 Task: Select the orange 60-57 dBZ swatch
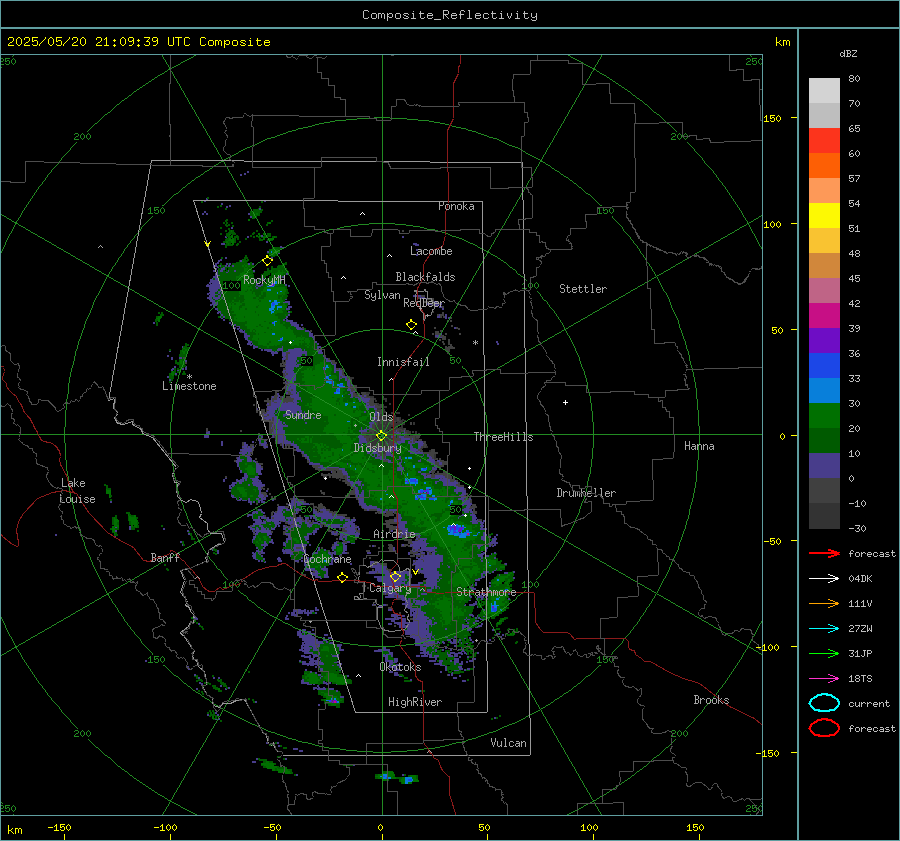[824, 166]
